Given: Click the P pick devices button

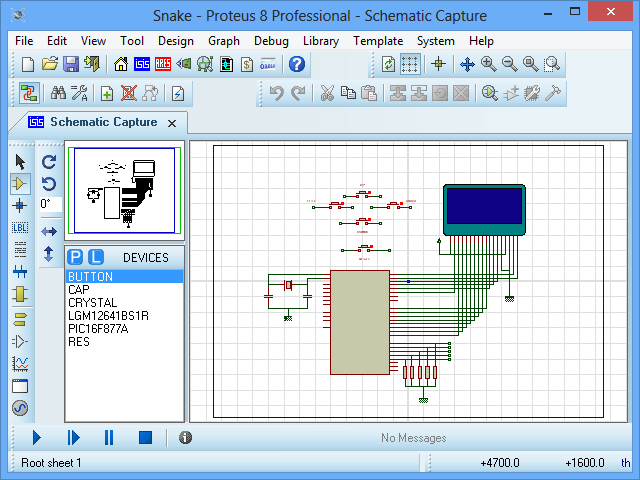Looking at the screenshot, I should [x=75, y=257].
